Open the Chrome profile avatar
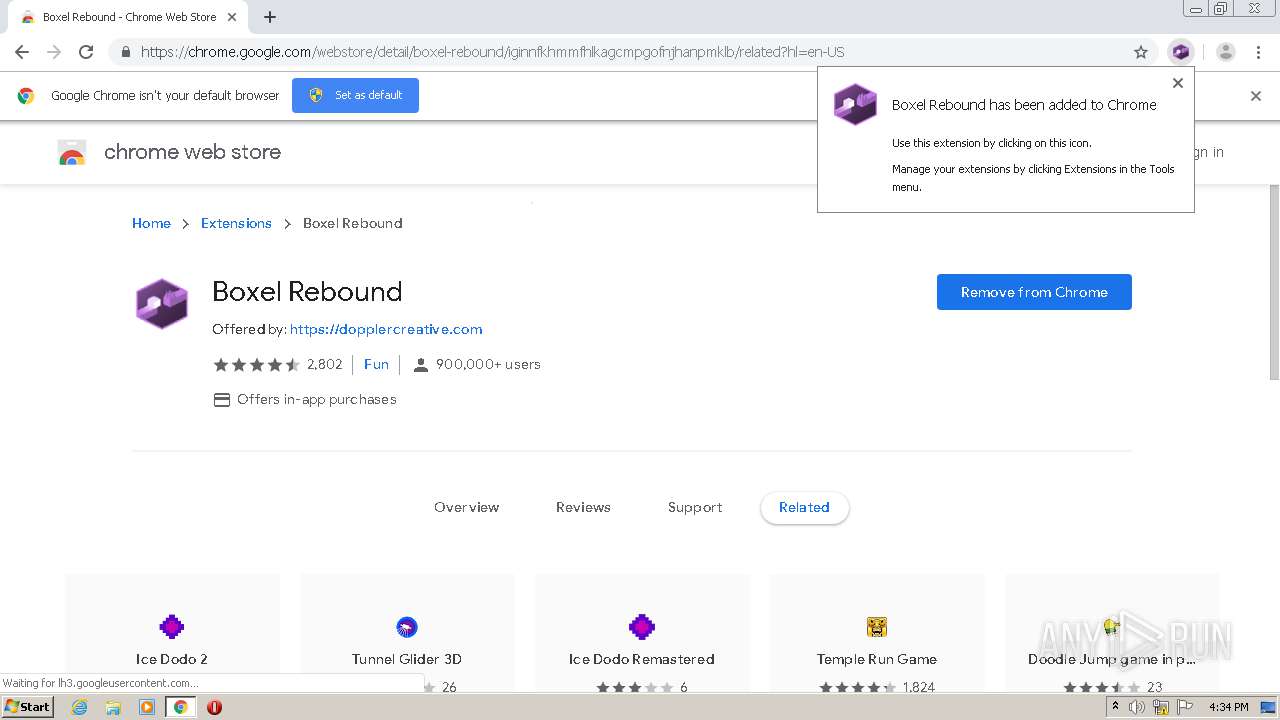 click(1226, 52)
